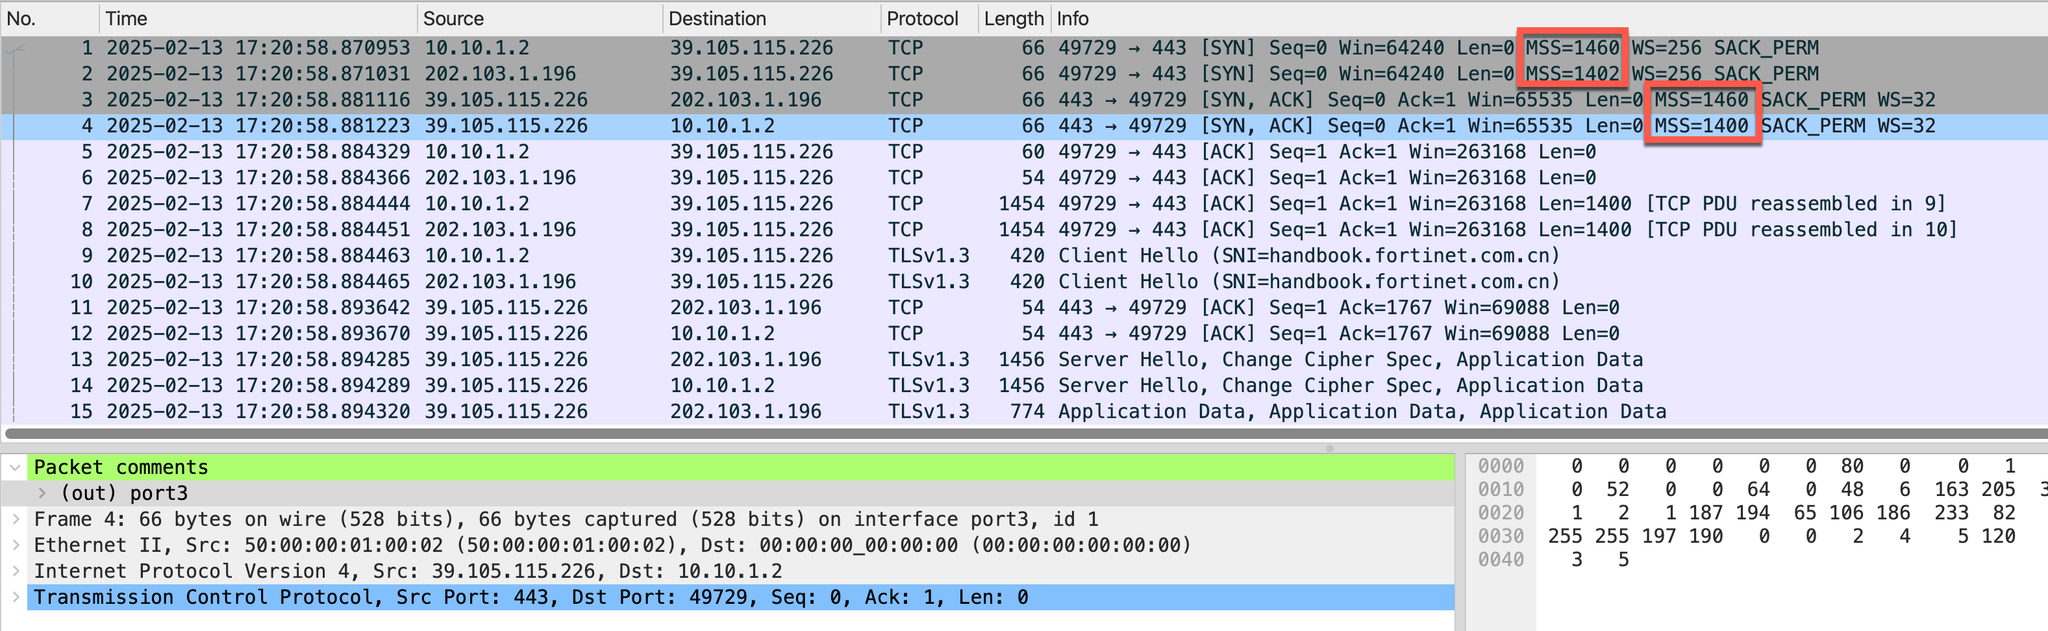Expand the Ethernet II layer arrow
The width and height of the screenshot is (2048, 631).
pos(15,545)
